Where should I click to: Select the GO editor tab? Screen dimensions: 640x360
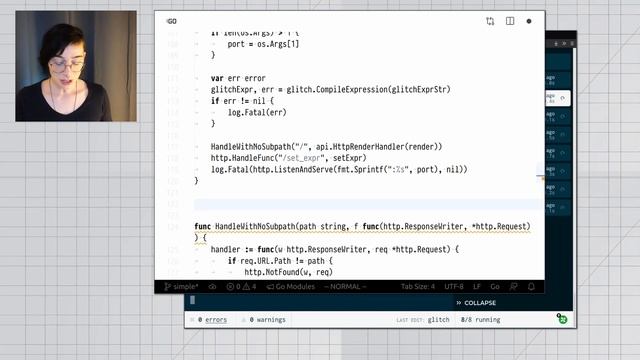[172, 21]
